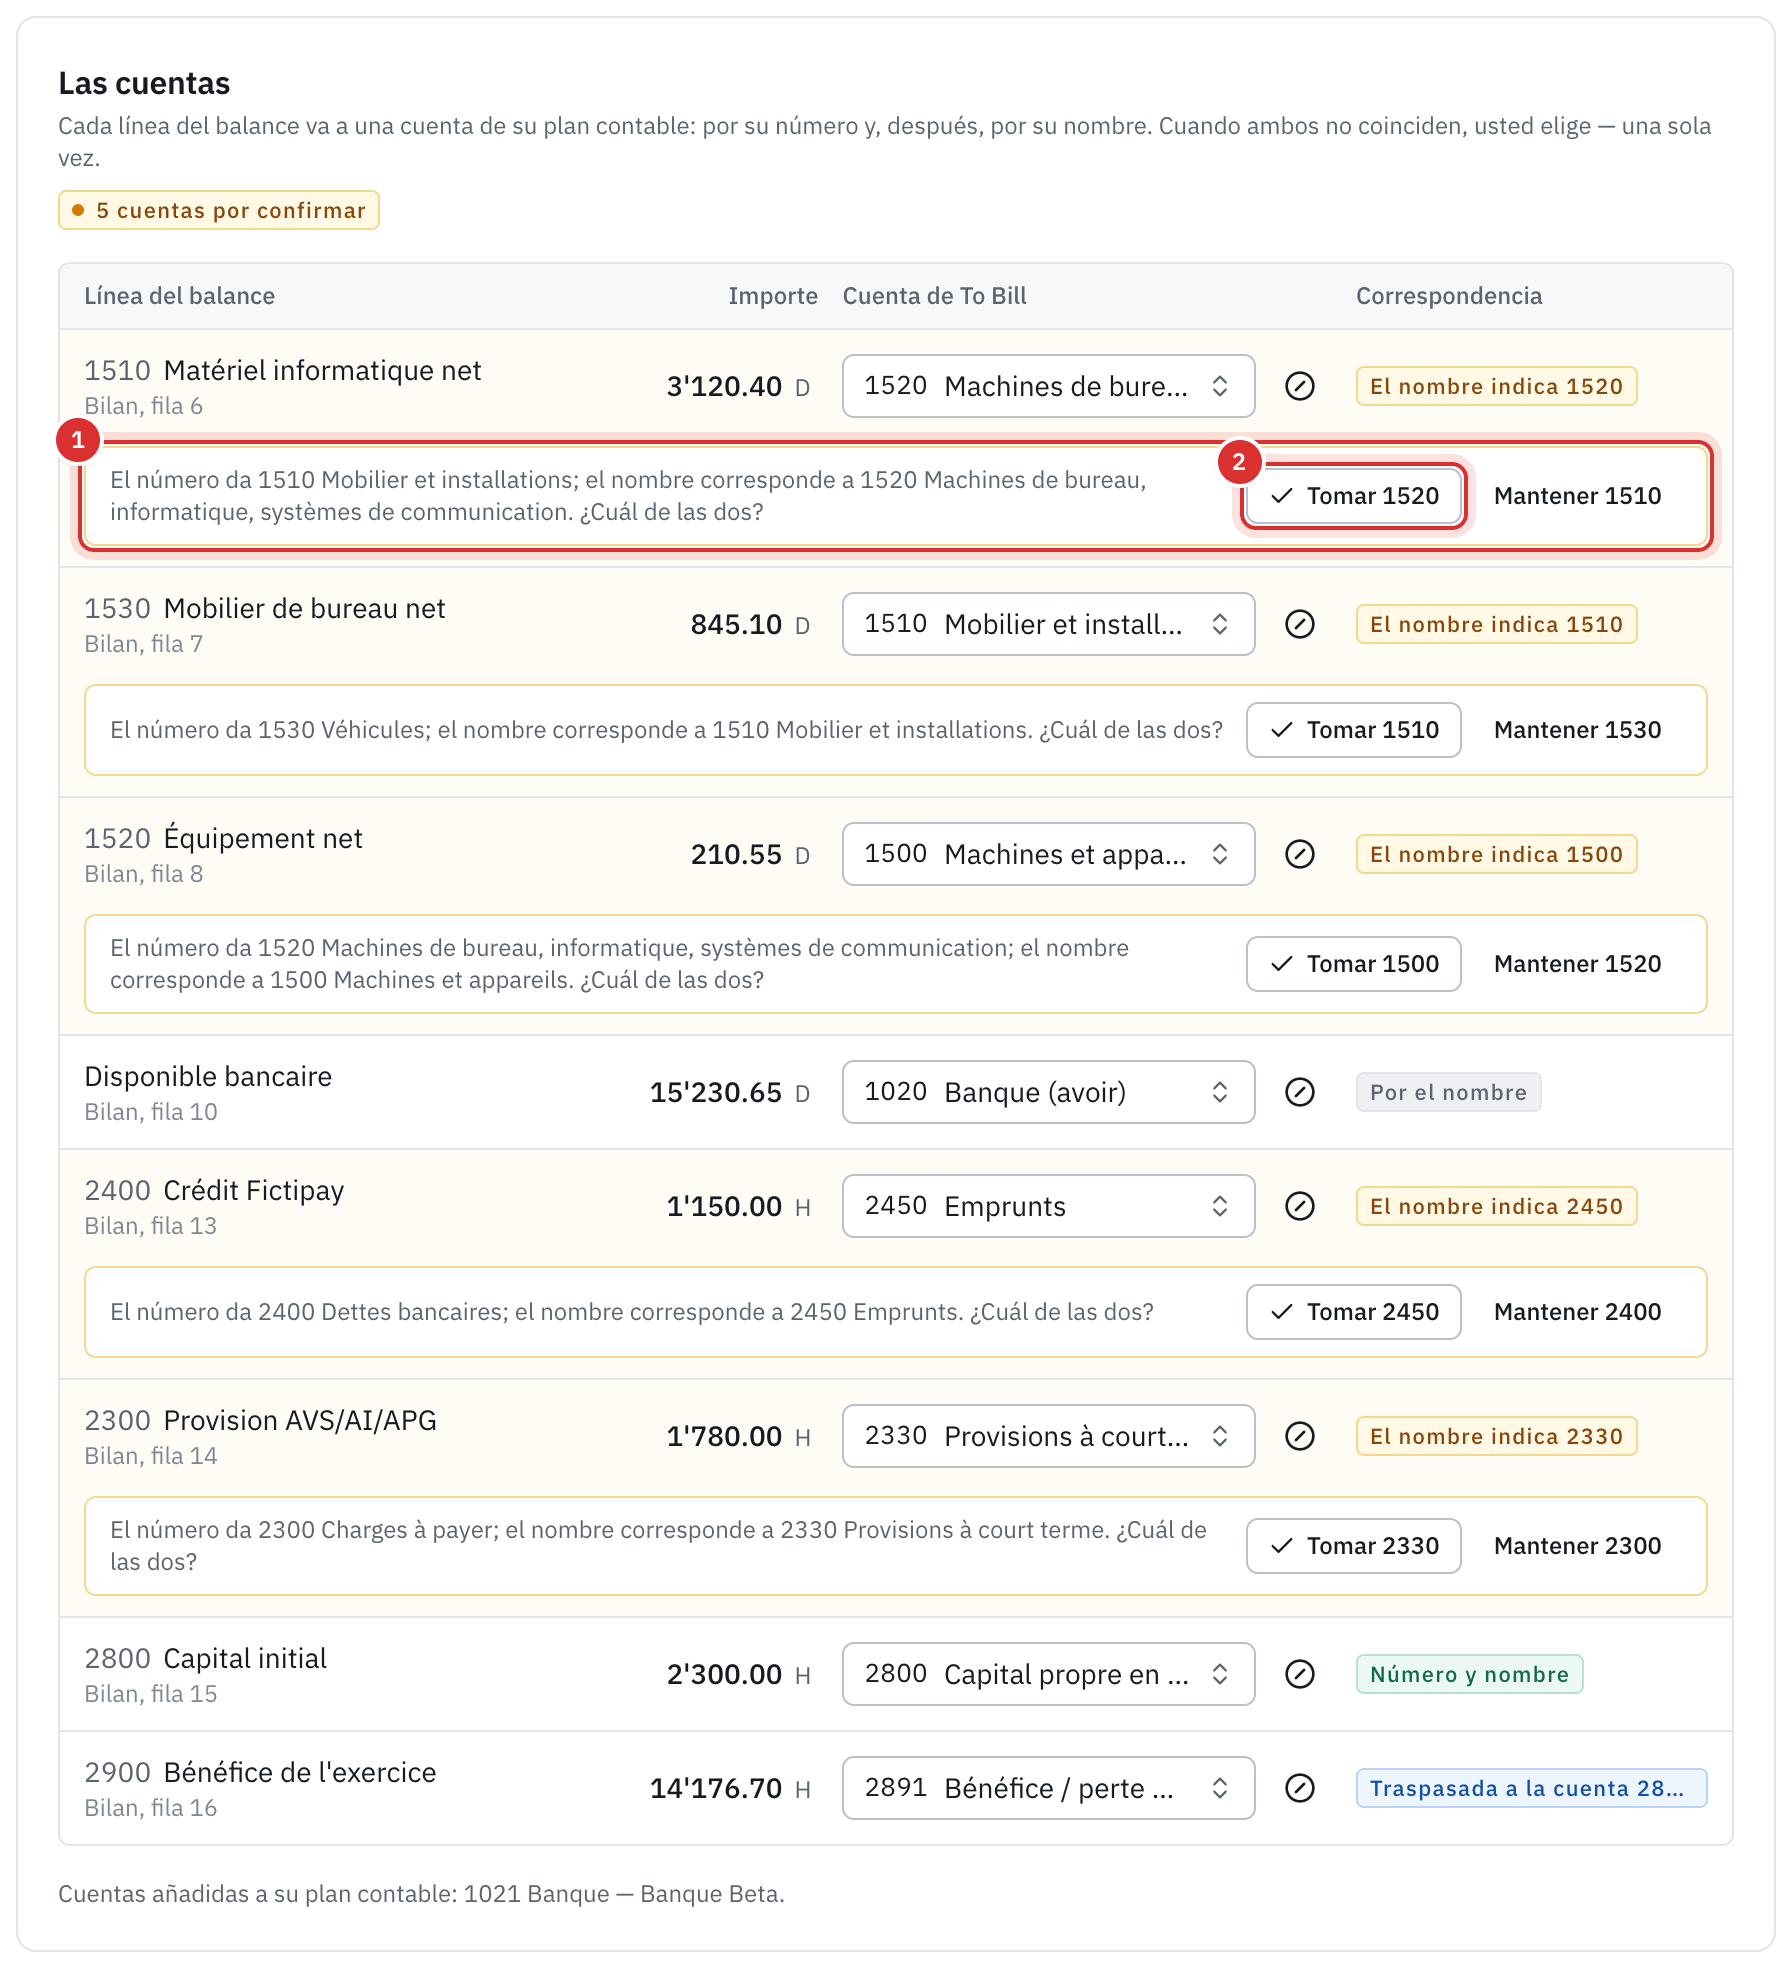This screenshot has height=1968, width=1792.
Task: Click the ignore icon for Matériel informatique net
Action: pyautogui.click(x=1299, y=386)
